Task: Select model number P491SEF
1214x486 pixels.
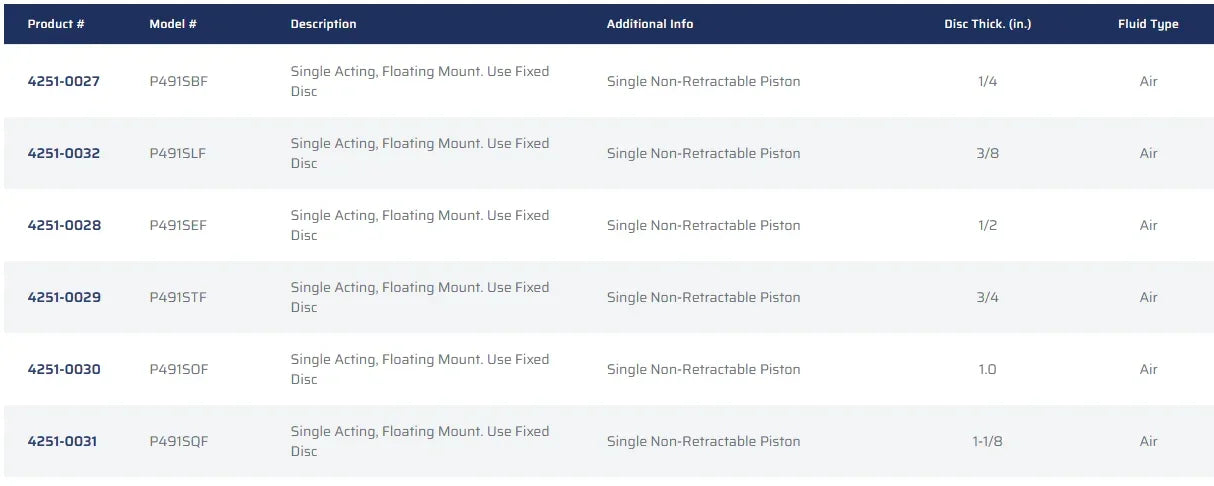Action: 178,225
